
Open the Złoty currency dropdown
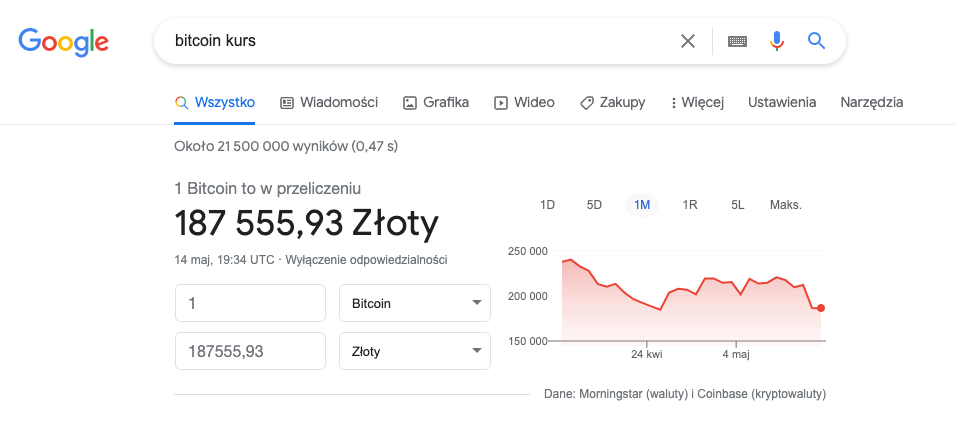[x=415, y=351]
